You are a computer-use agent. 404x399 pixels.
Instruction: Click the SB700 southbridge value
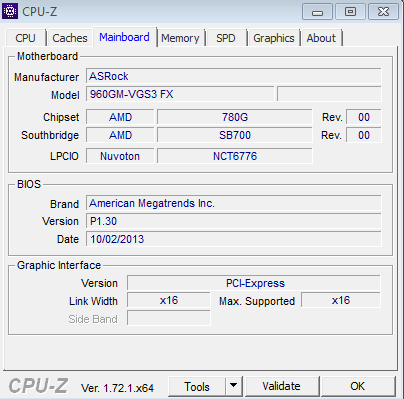(x=235, y=135)
